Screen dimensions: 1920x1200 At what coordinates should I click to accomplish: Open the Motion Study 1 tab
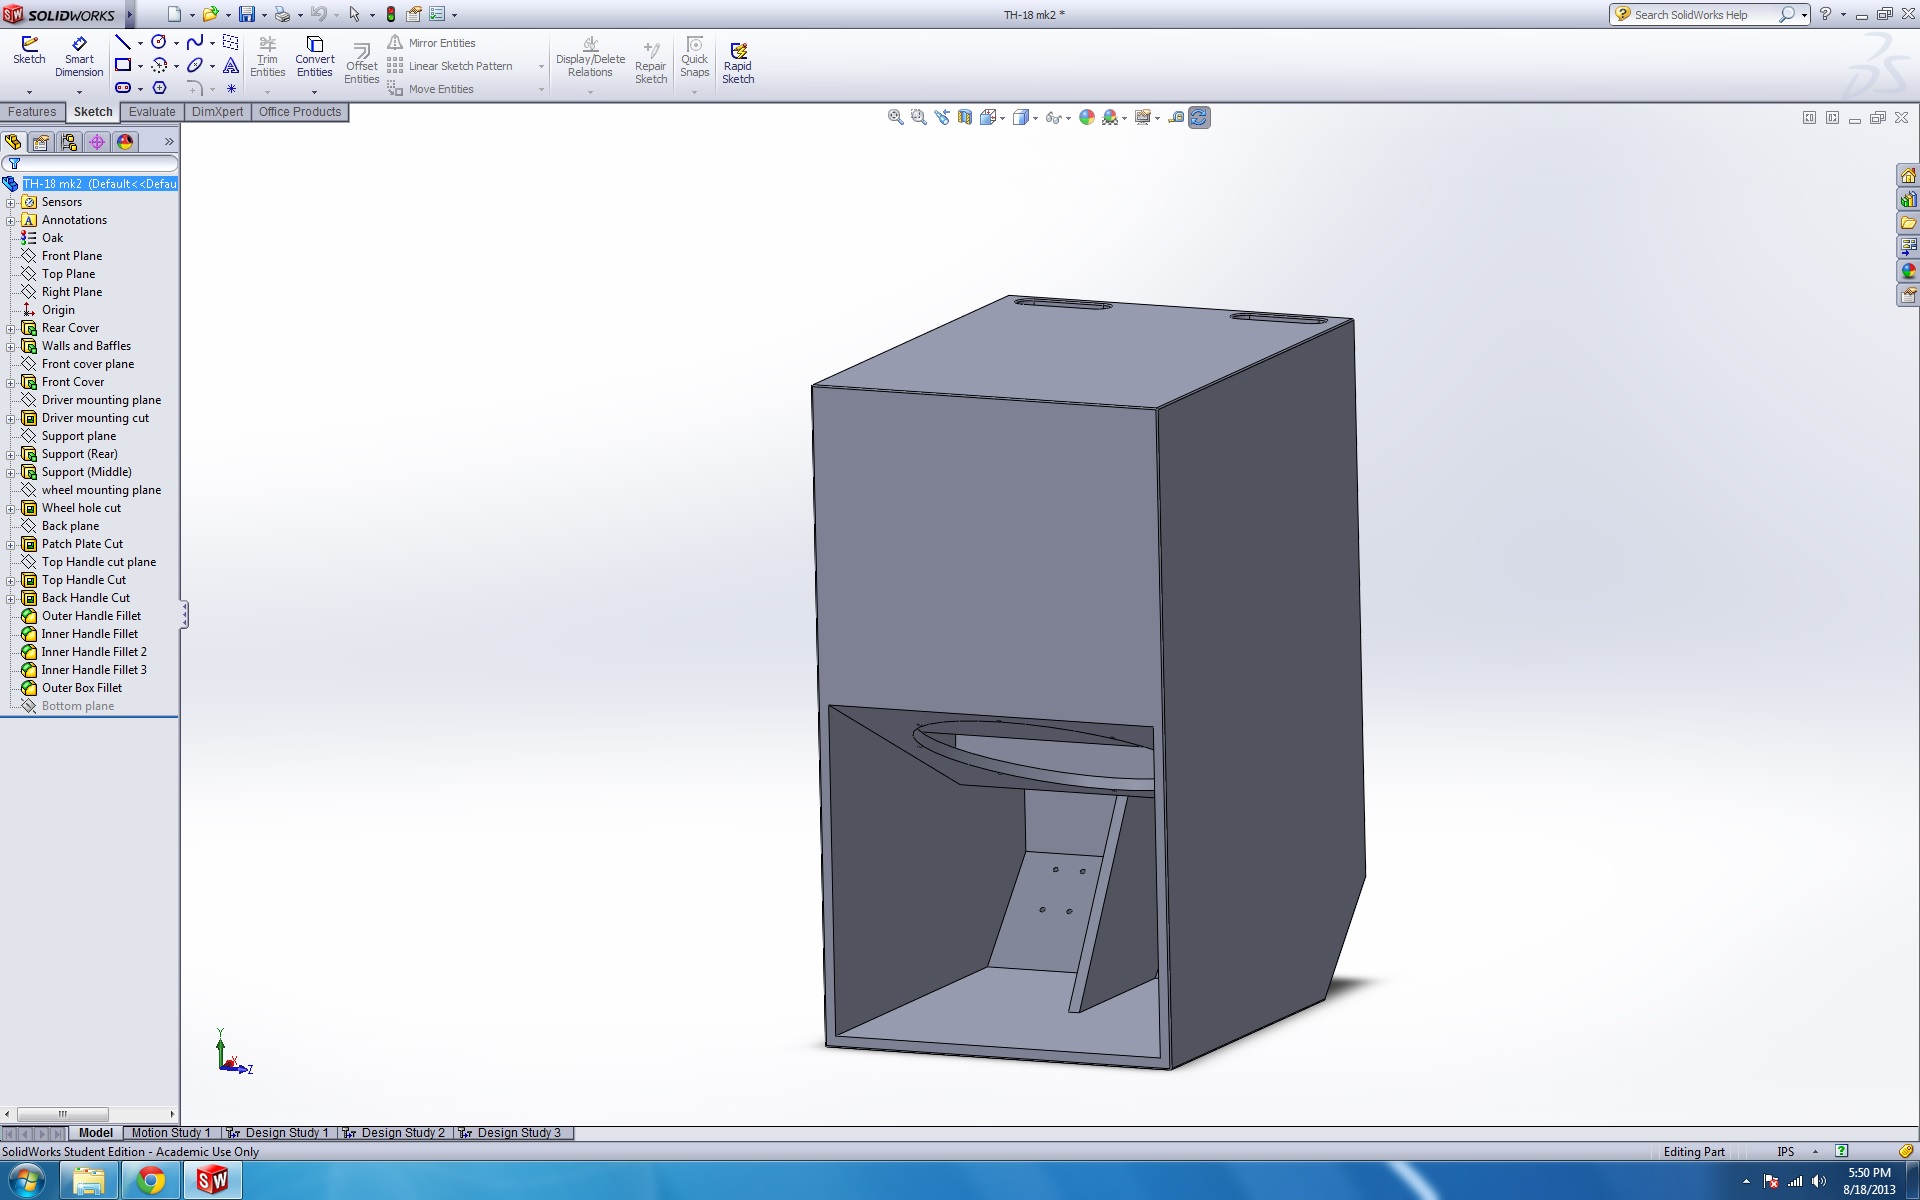171,1133
